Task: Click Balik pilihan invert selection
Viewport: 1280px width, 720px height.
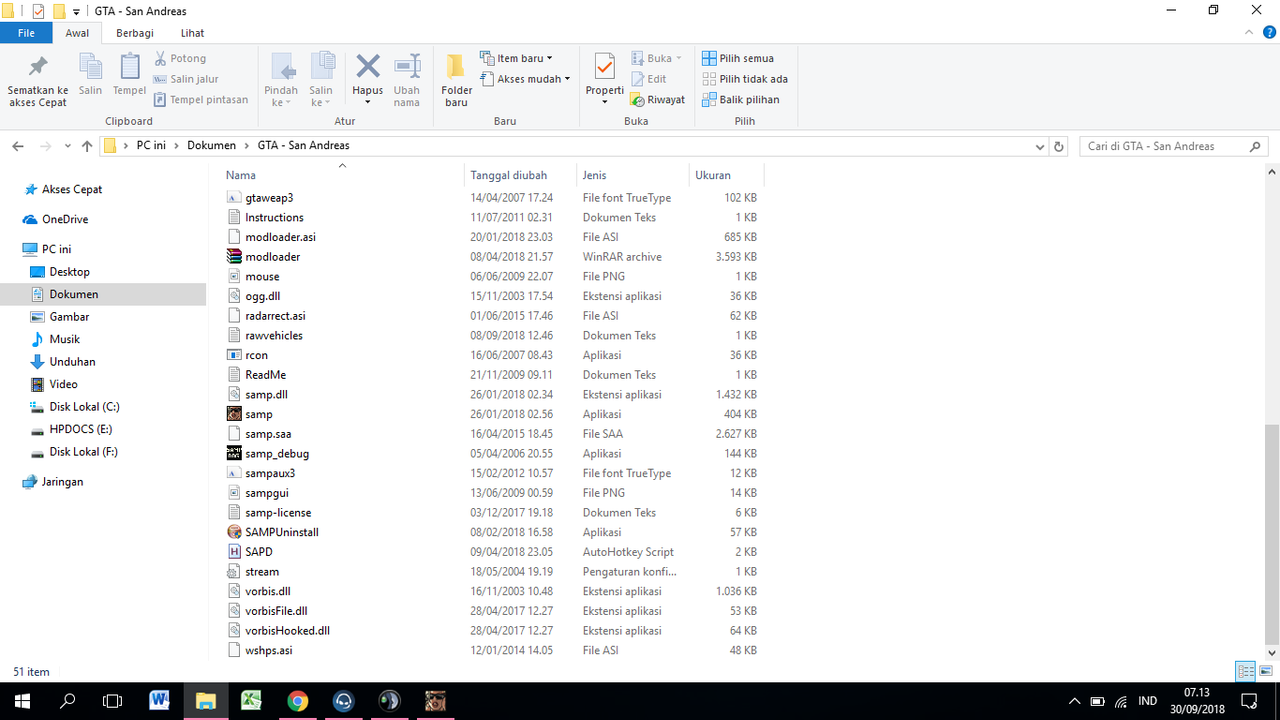Action: pyautogui.click(x=741, y=99)
